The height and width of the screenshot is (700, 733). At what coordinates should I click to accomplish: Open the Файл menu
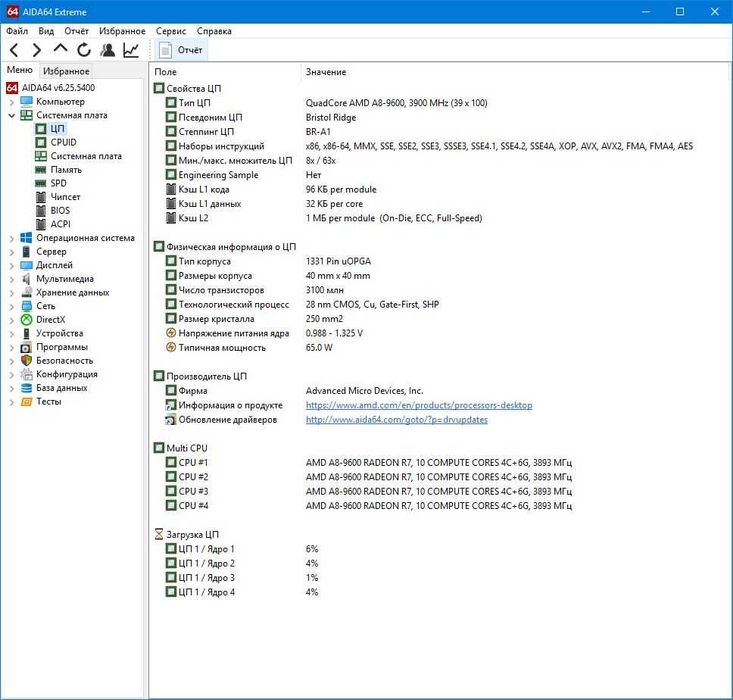click(x=17, y=31)
